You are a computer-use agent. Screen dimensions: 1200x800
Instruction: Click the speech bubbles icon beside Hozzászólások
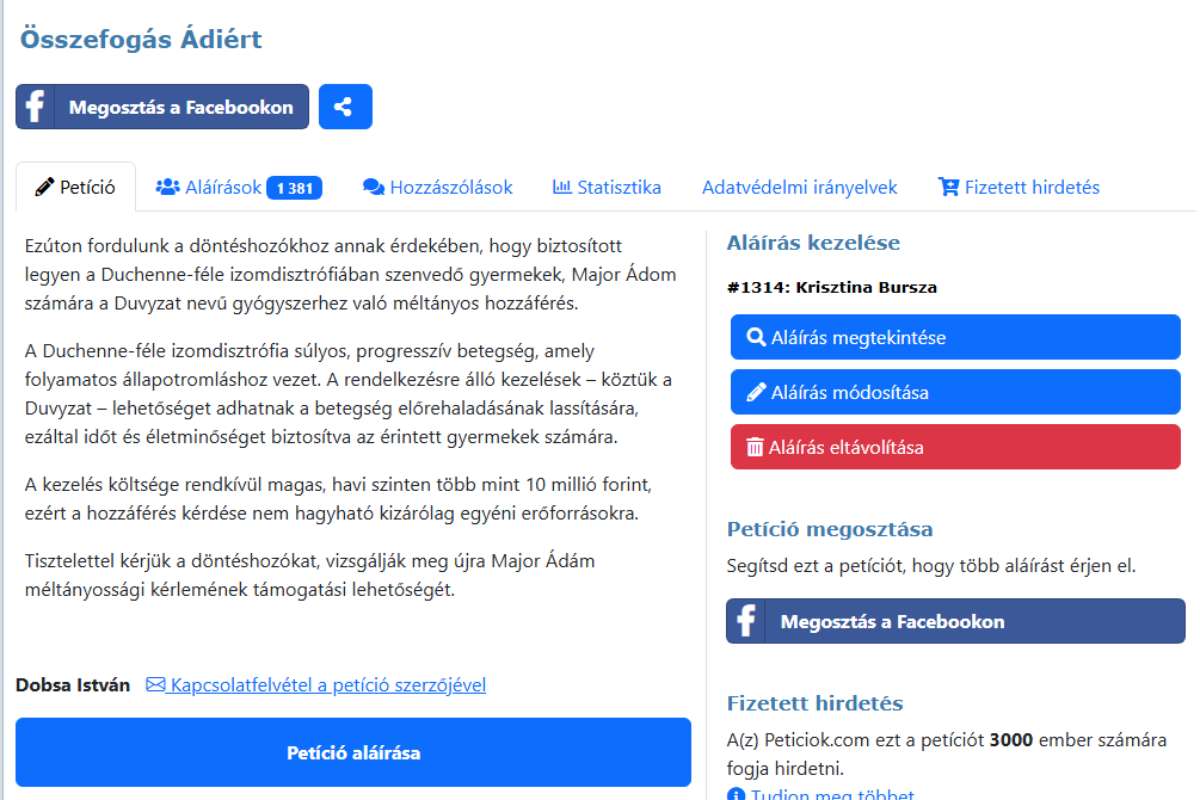click(374, 187)
